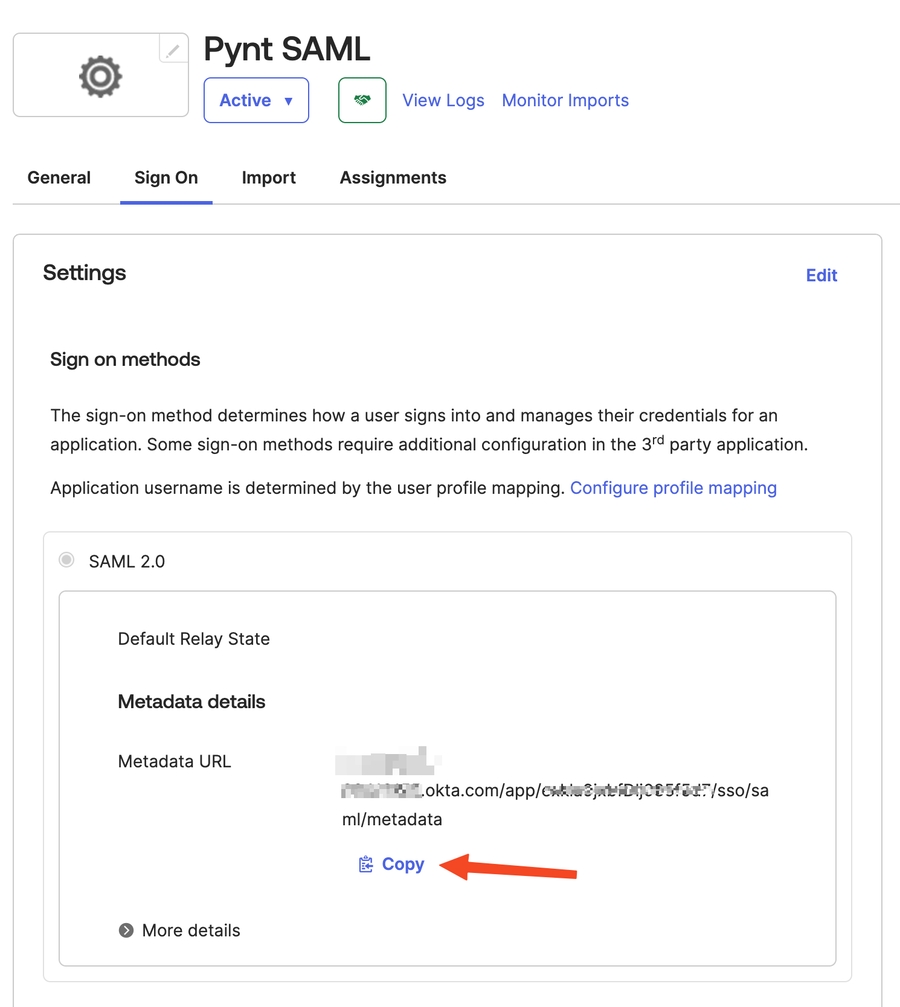Click the Metadata URL label
900x1007 pixels.
[x=174, y=762]
